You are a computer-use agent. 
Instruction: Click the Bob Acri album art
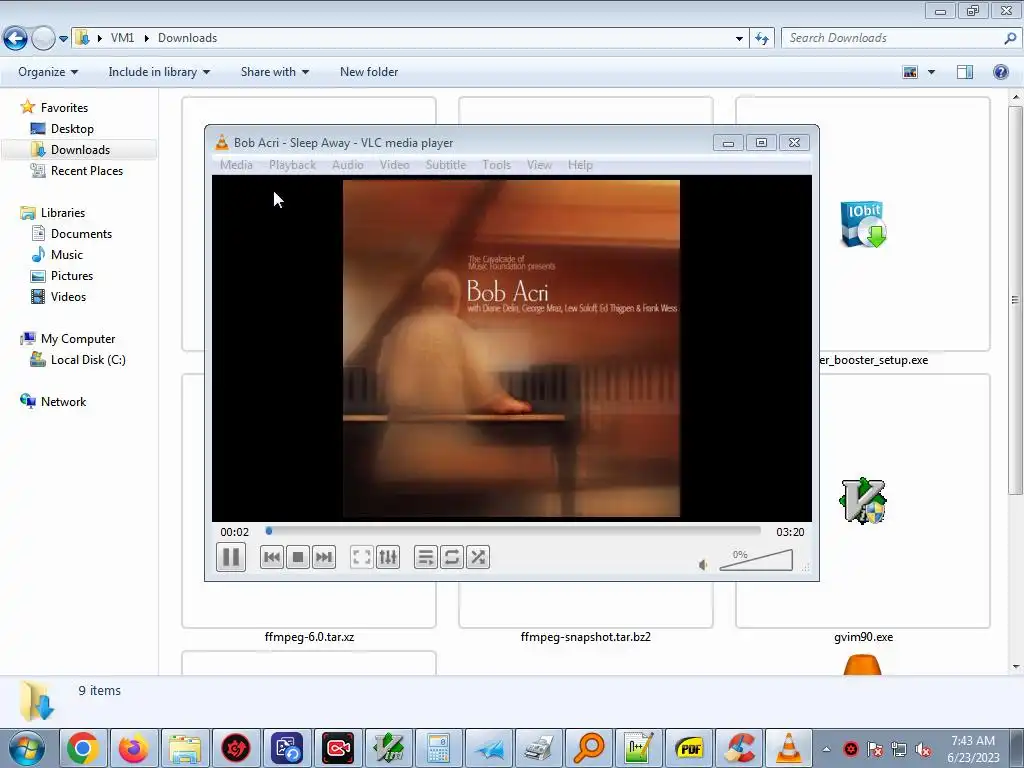pyautogui.click(x=511, y=349)
